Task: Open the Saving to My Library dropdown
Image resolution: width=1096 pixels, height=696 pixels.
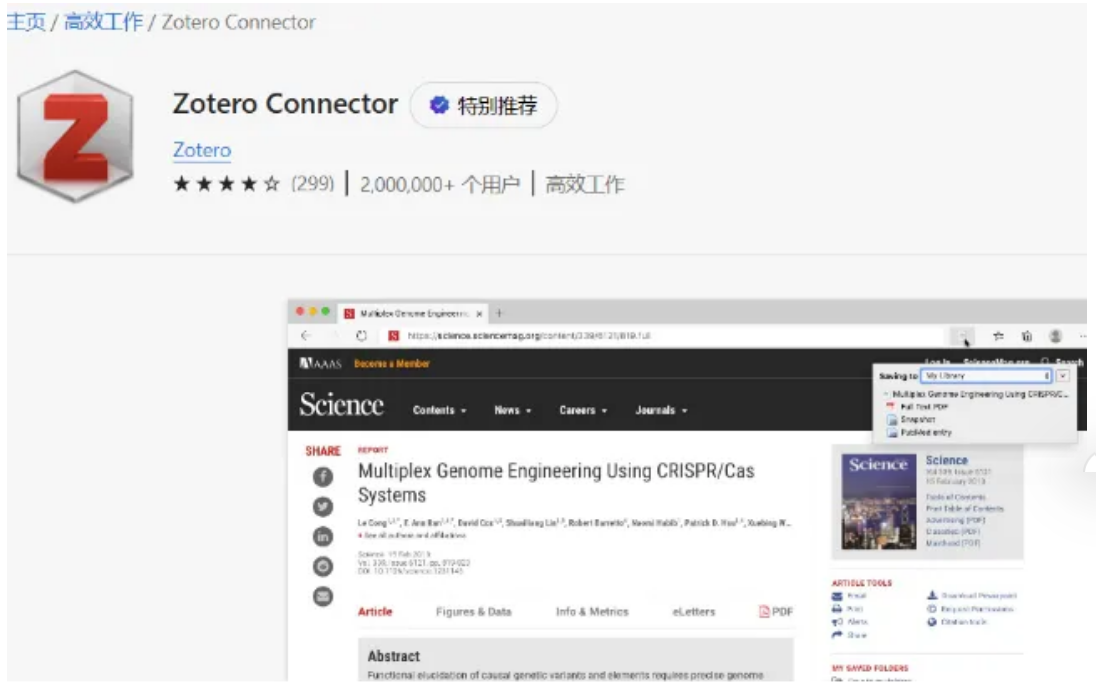Action: point(987,376)
